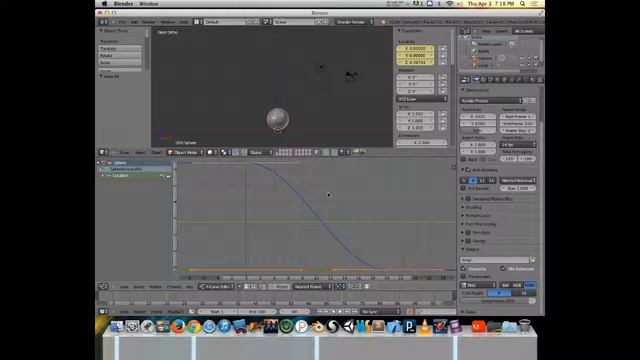Toggle the Anti-Aliasing checkbox

click(x=468, y=170)
